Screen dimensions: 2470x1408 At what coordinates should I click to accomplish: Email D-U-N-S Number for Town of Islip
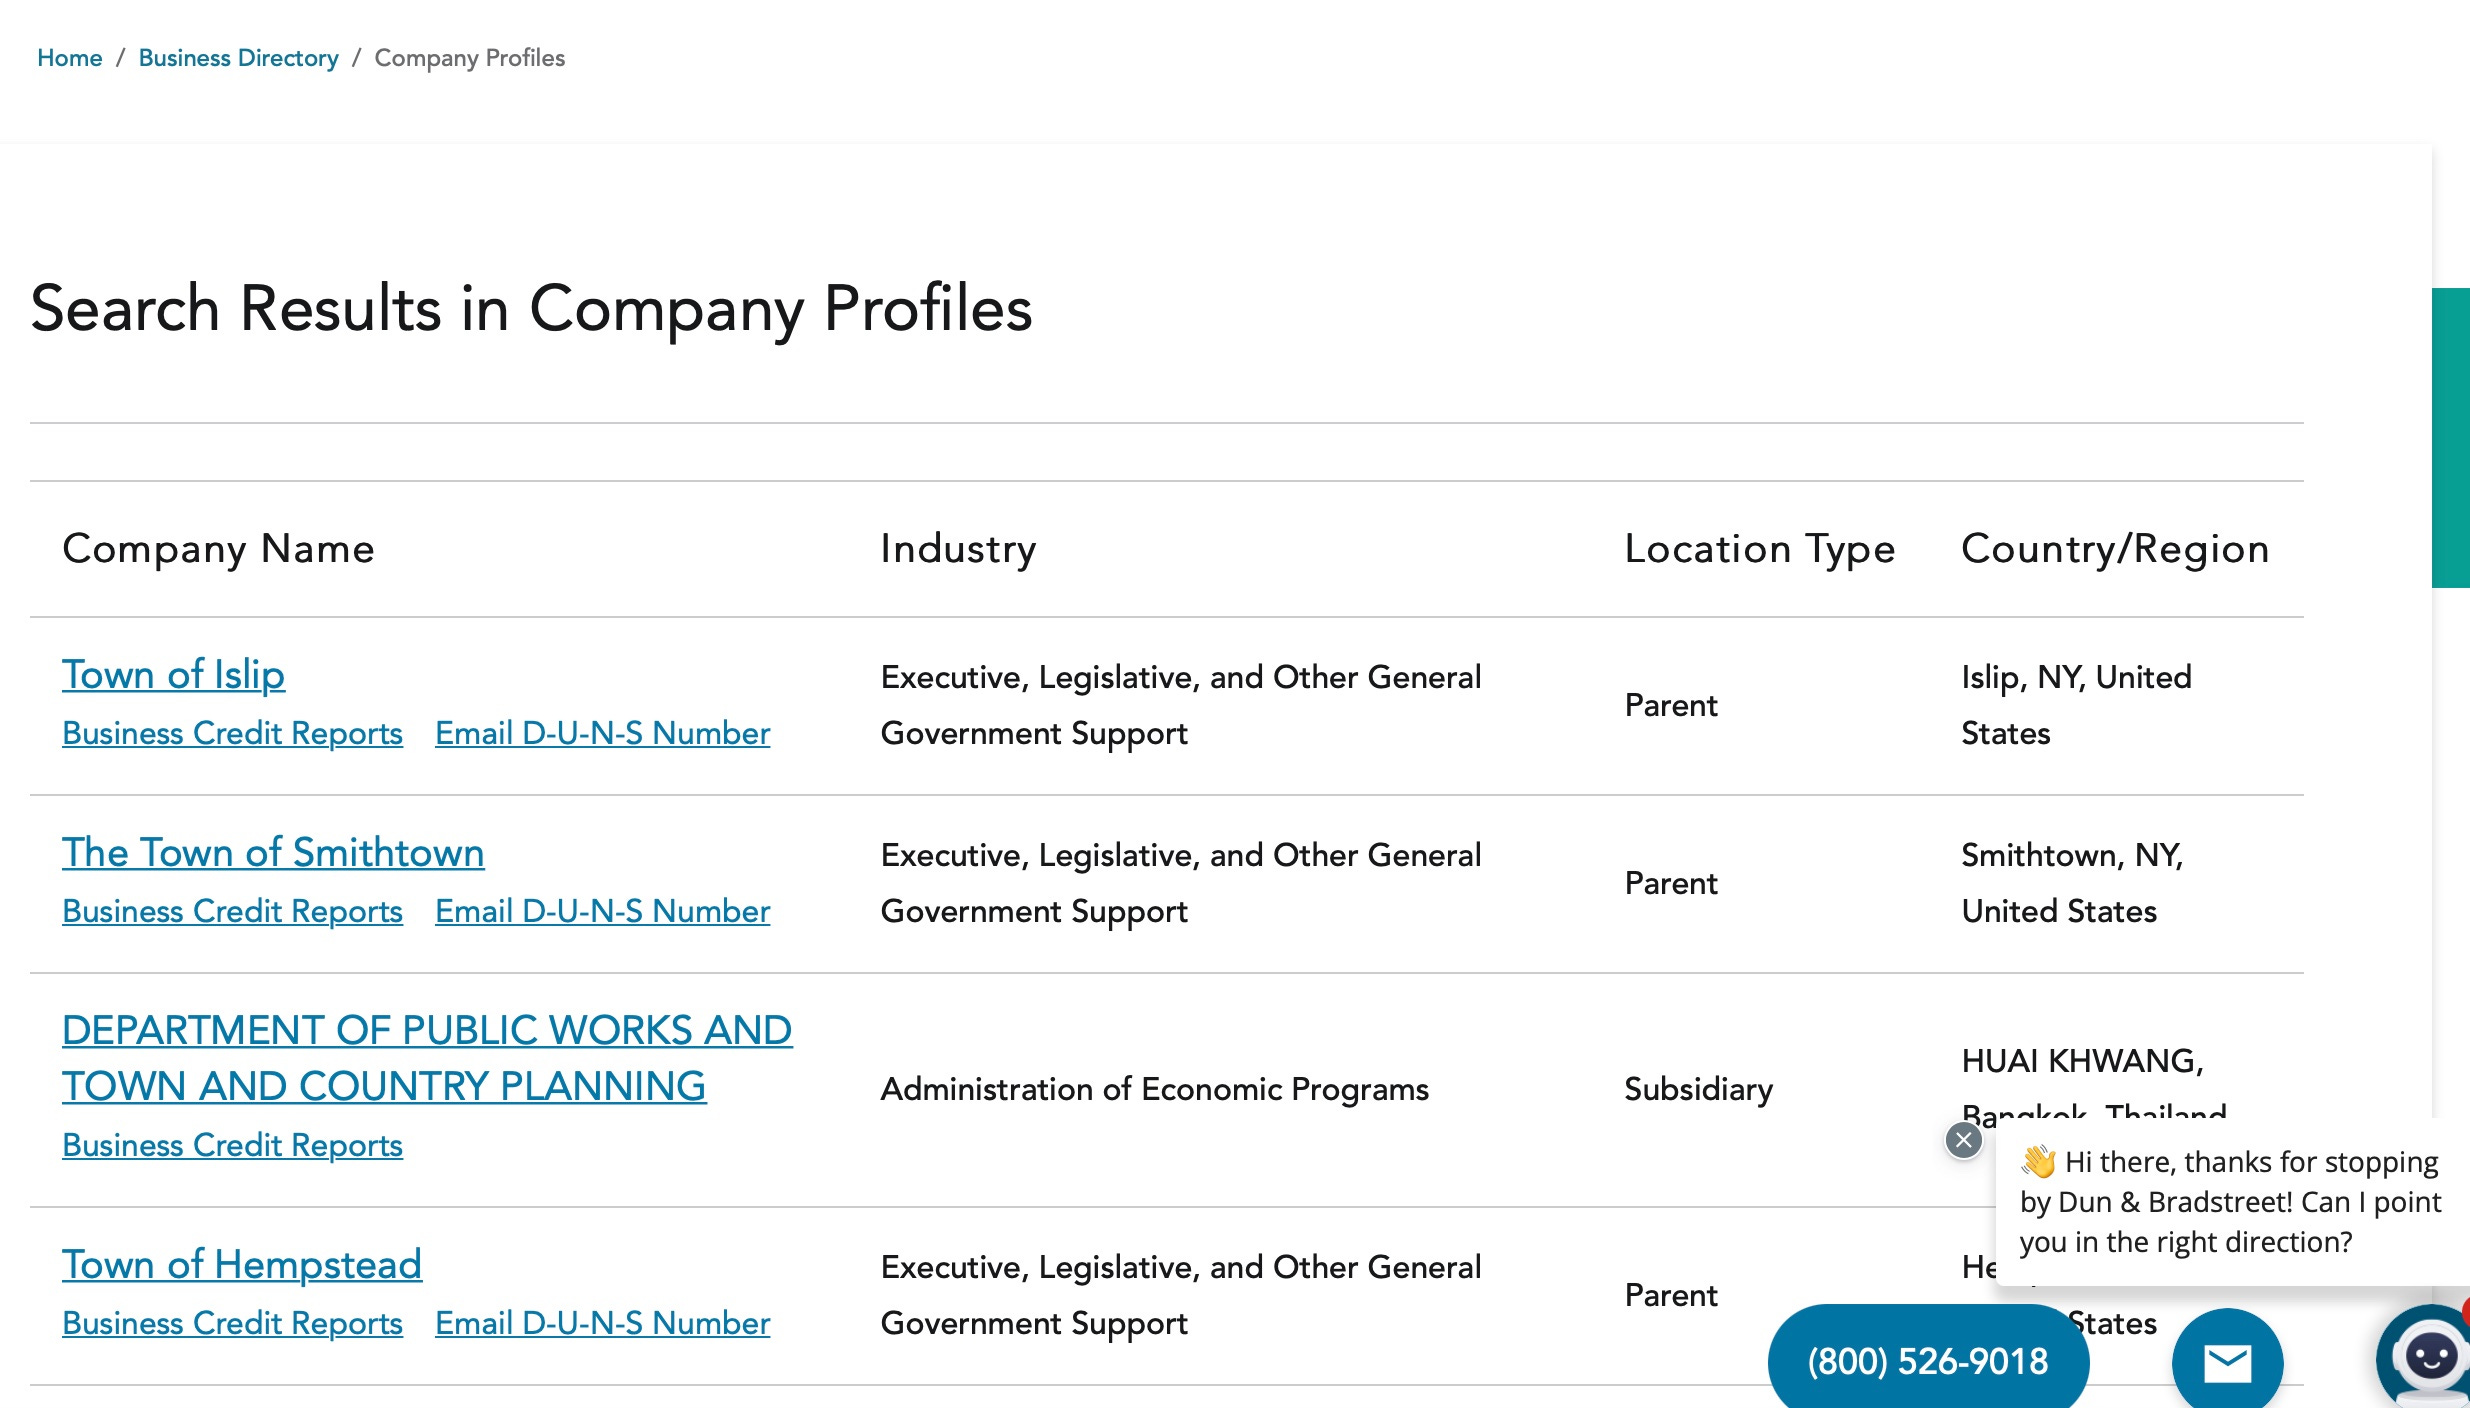tap(602, 733)
